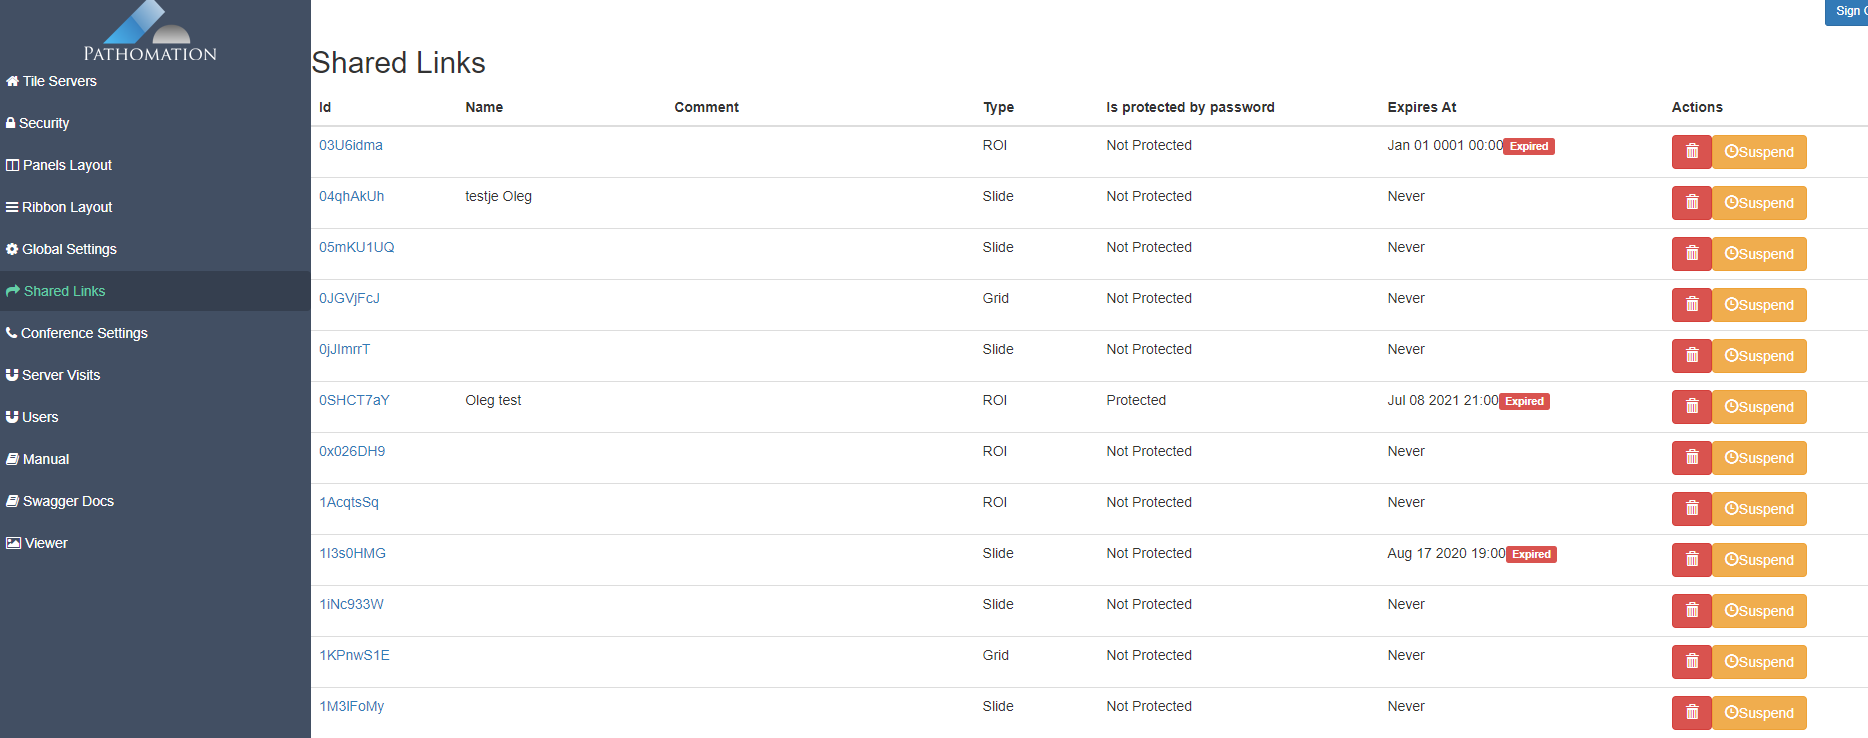Delete the 04qhAkUh link with trash icon
The width and height of the screenshot is (1868, 738).
pos(1691,203)
